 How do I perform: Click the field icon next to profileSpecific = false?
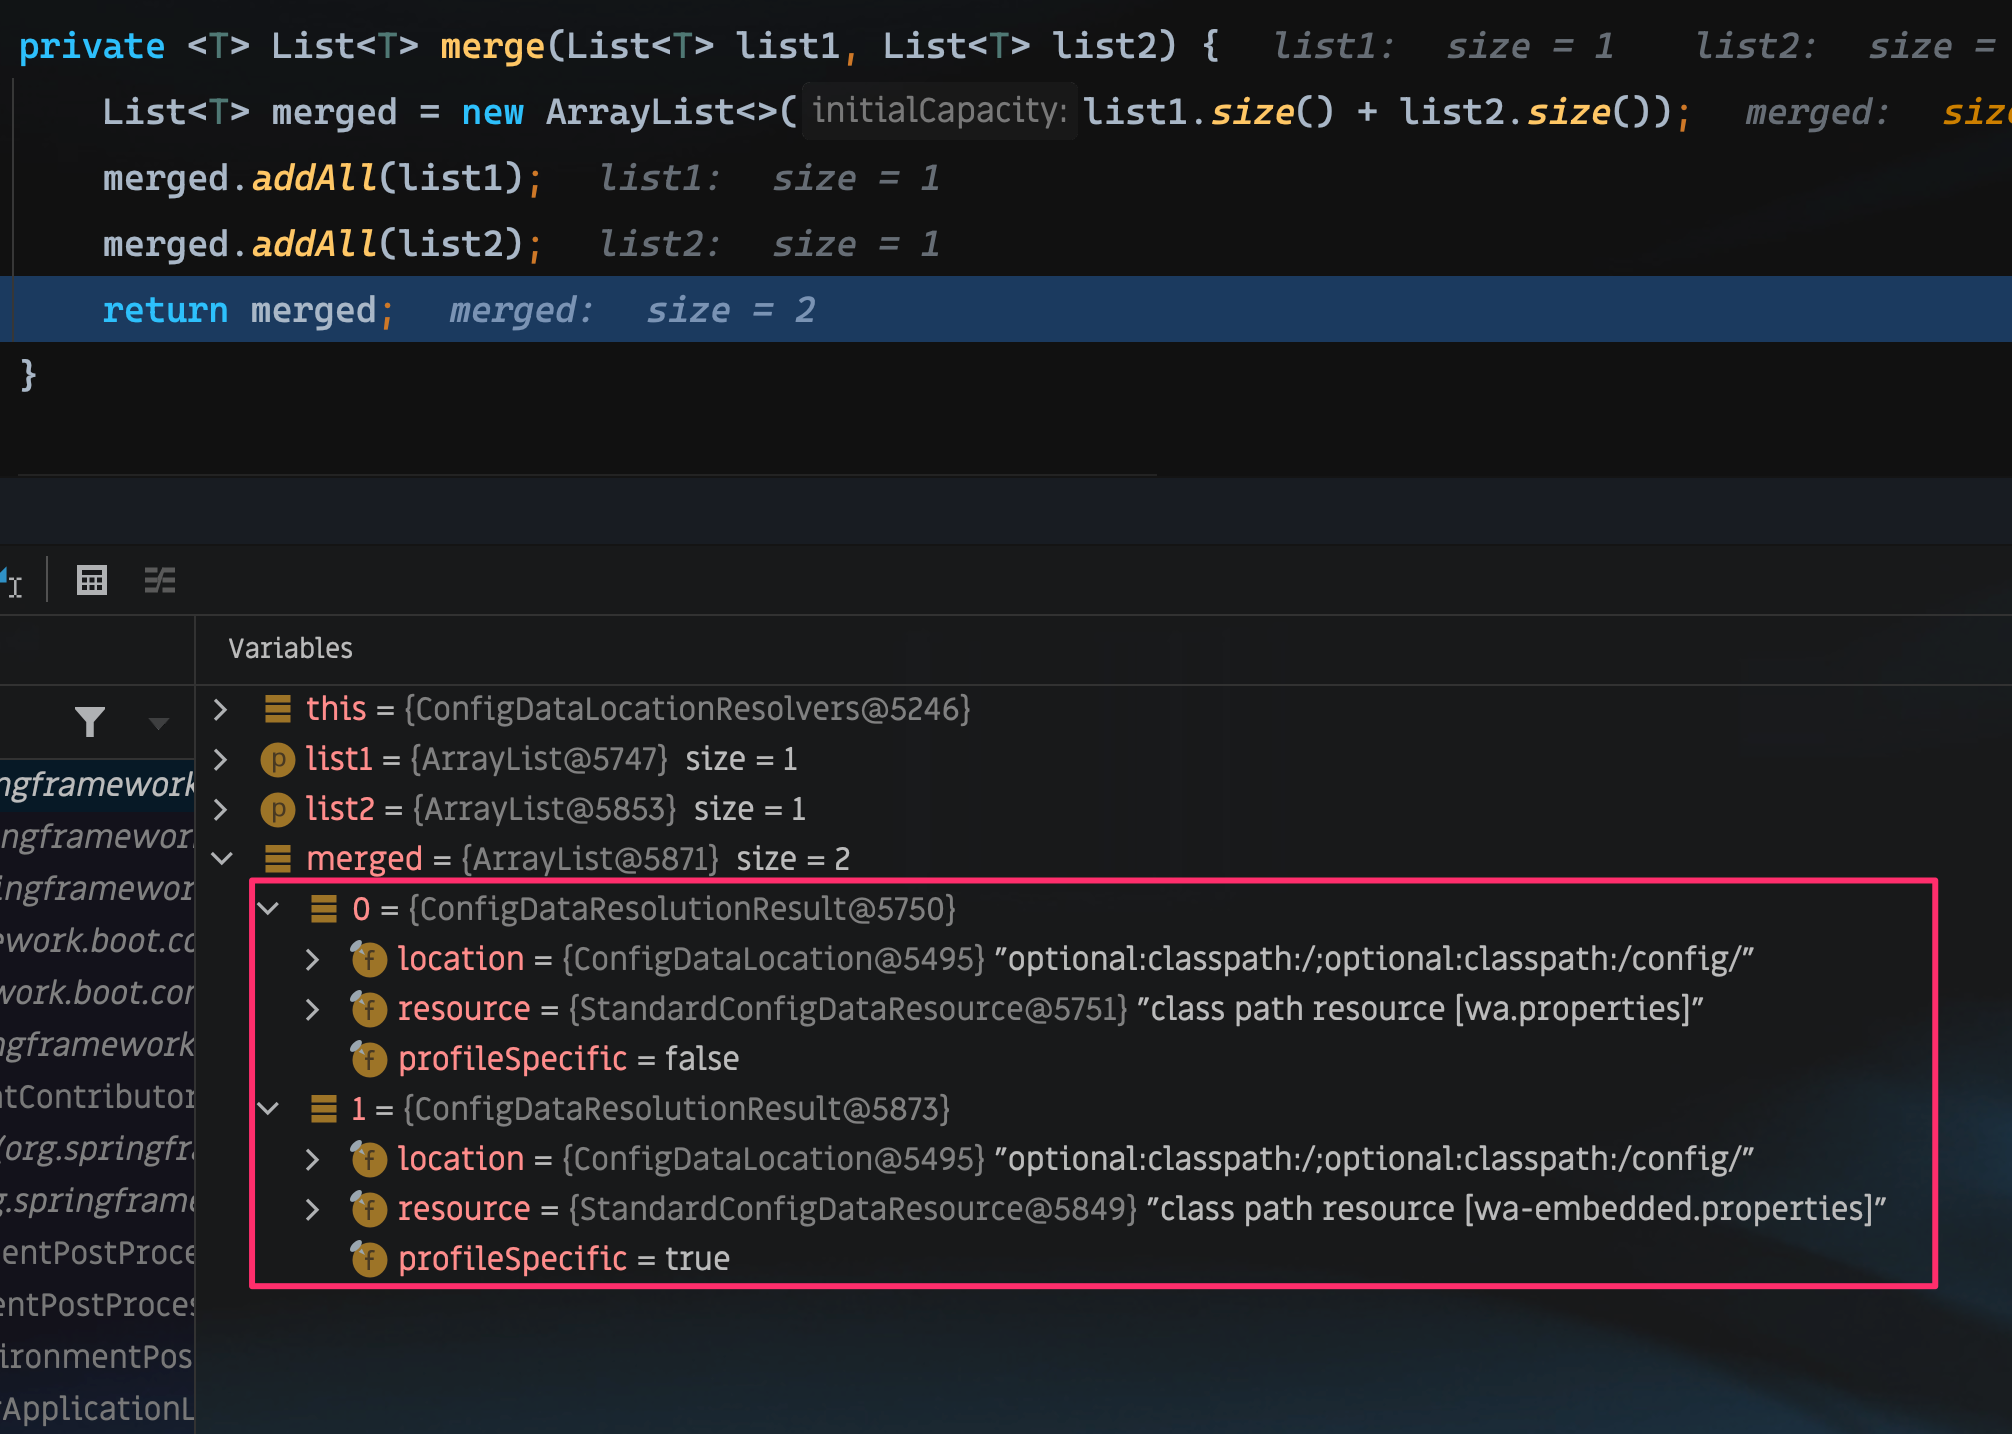point(369,1058)
